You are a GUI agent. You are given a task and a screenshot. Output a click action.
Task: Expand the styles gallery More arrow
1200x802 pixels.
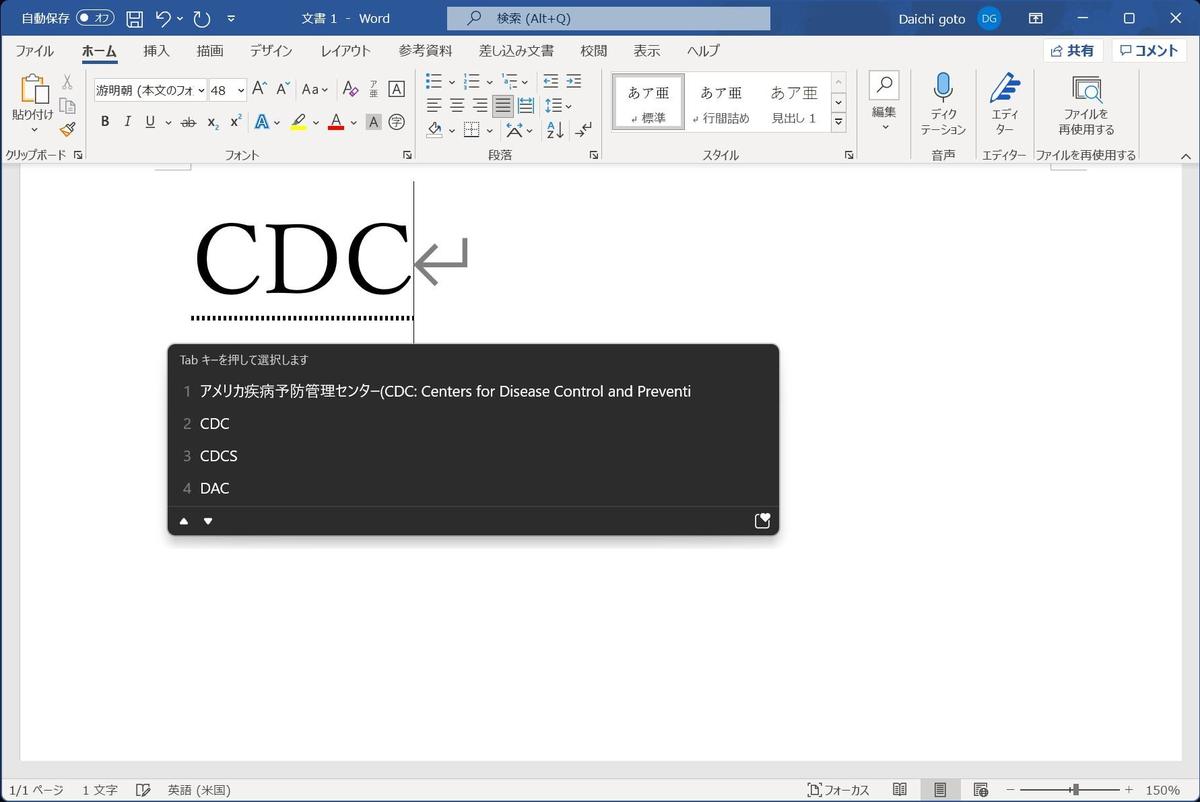click(x=839, y=123)
